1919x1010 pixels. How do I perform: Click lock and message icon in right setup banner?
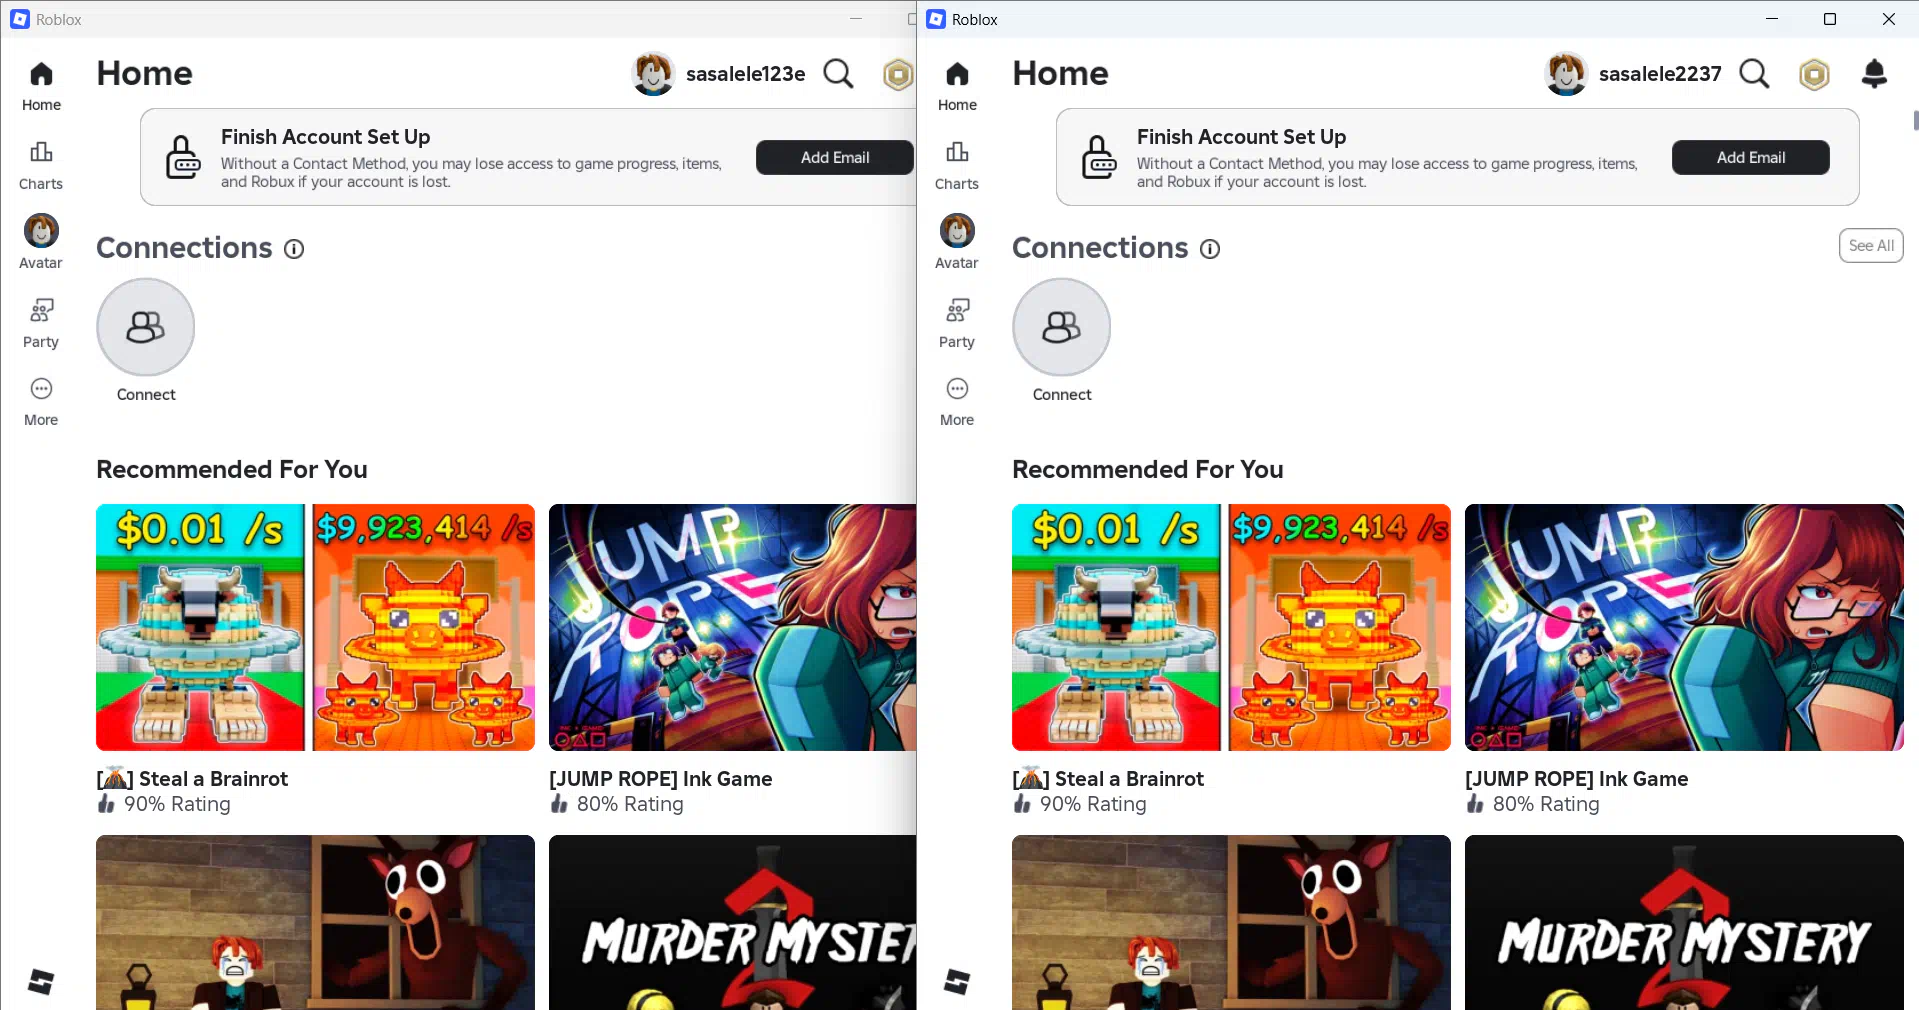(x=1099, y=157)
